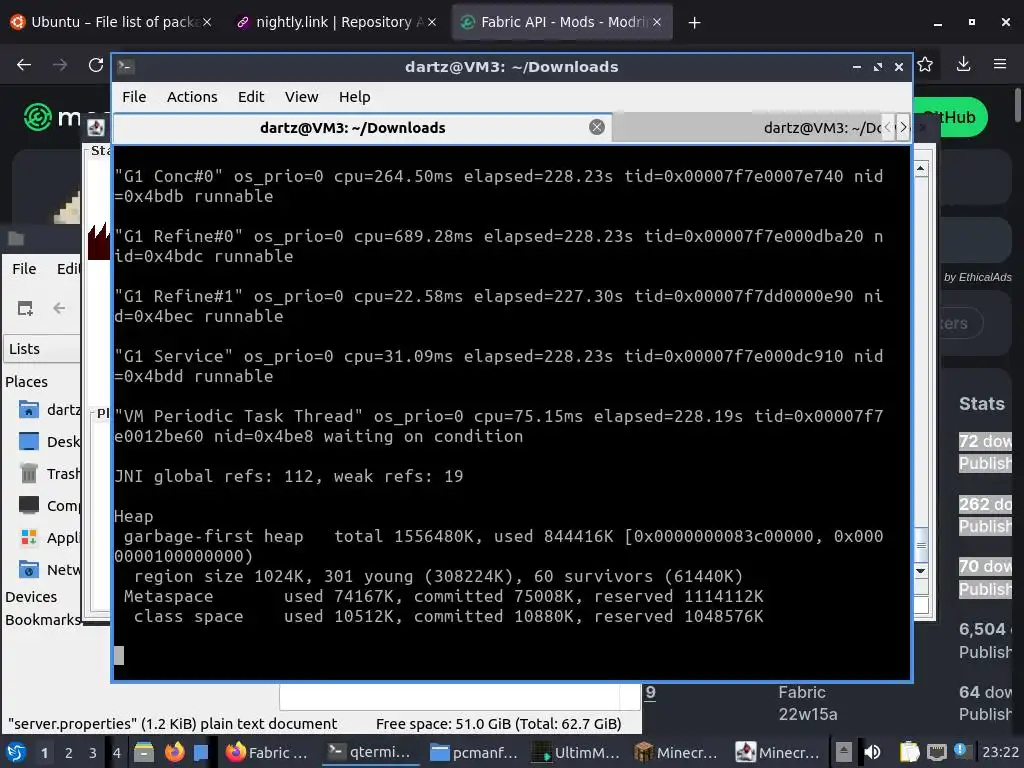Select Applications in file manager Places

click(x=50, y=537)
